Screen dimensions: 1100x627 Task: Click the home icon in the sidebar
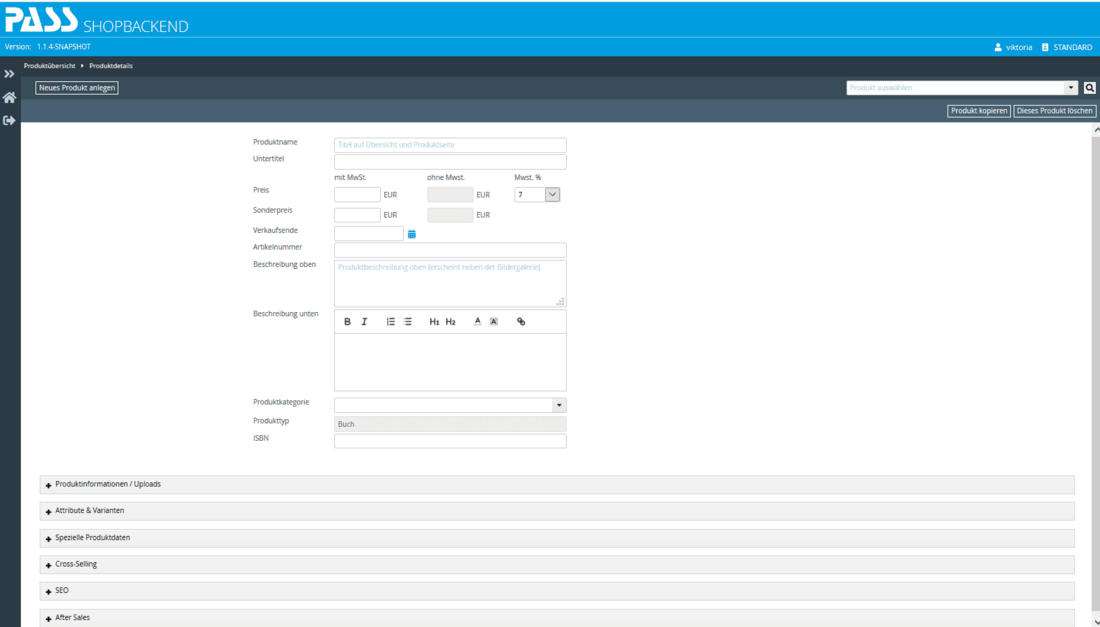tap(9, 98)
